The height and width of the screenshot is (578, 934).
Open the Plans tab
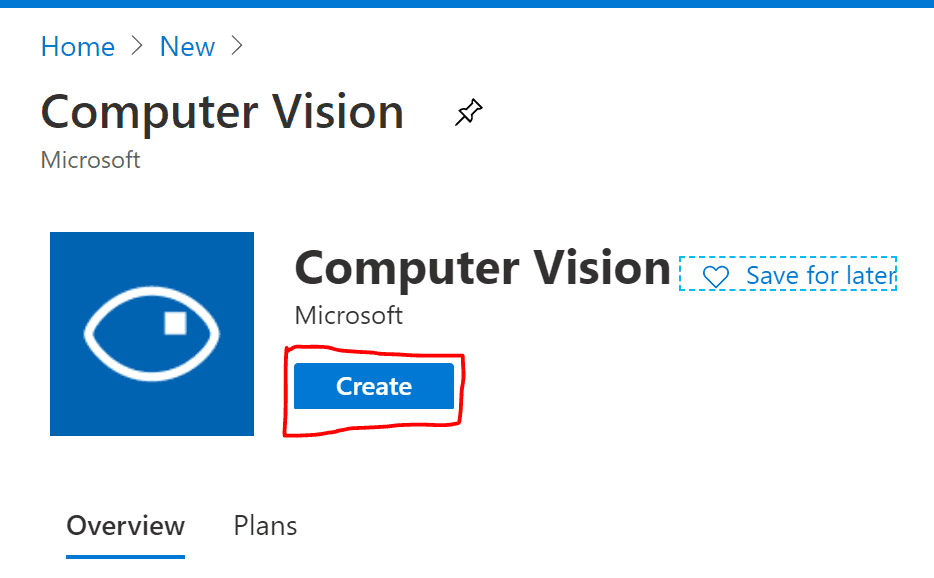265,526
